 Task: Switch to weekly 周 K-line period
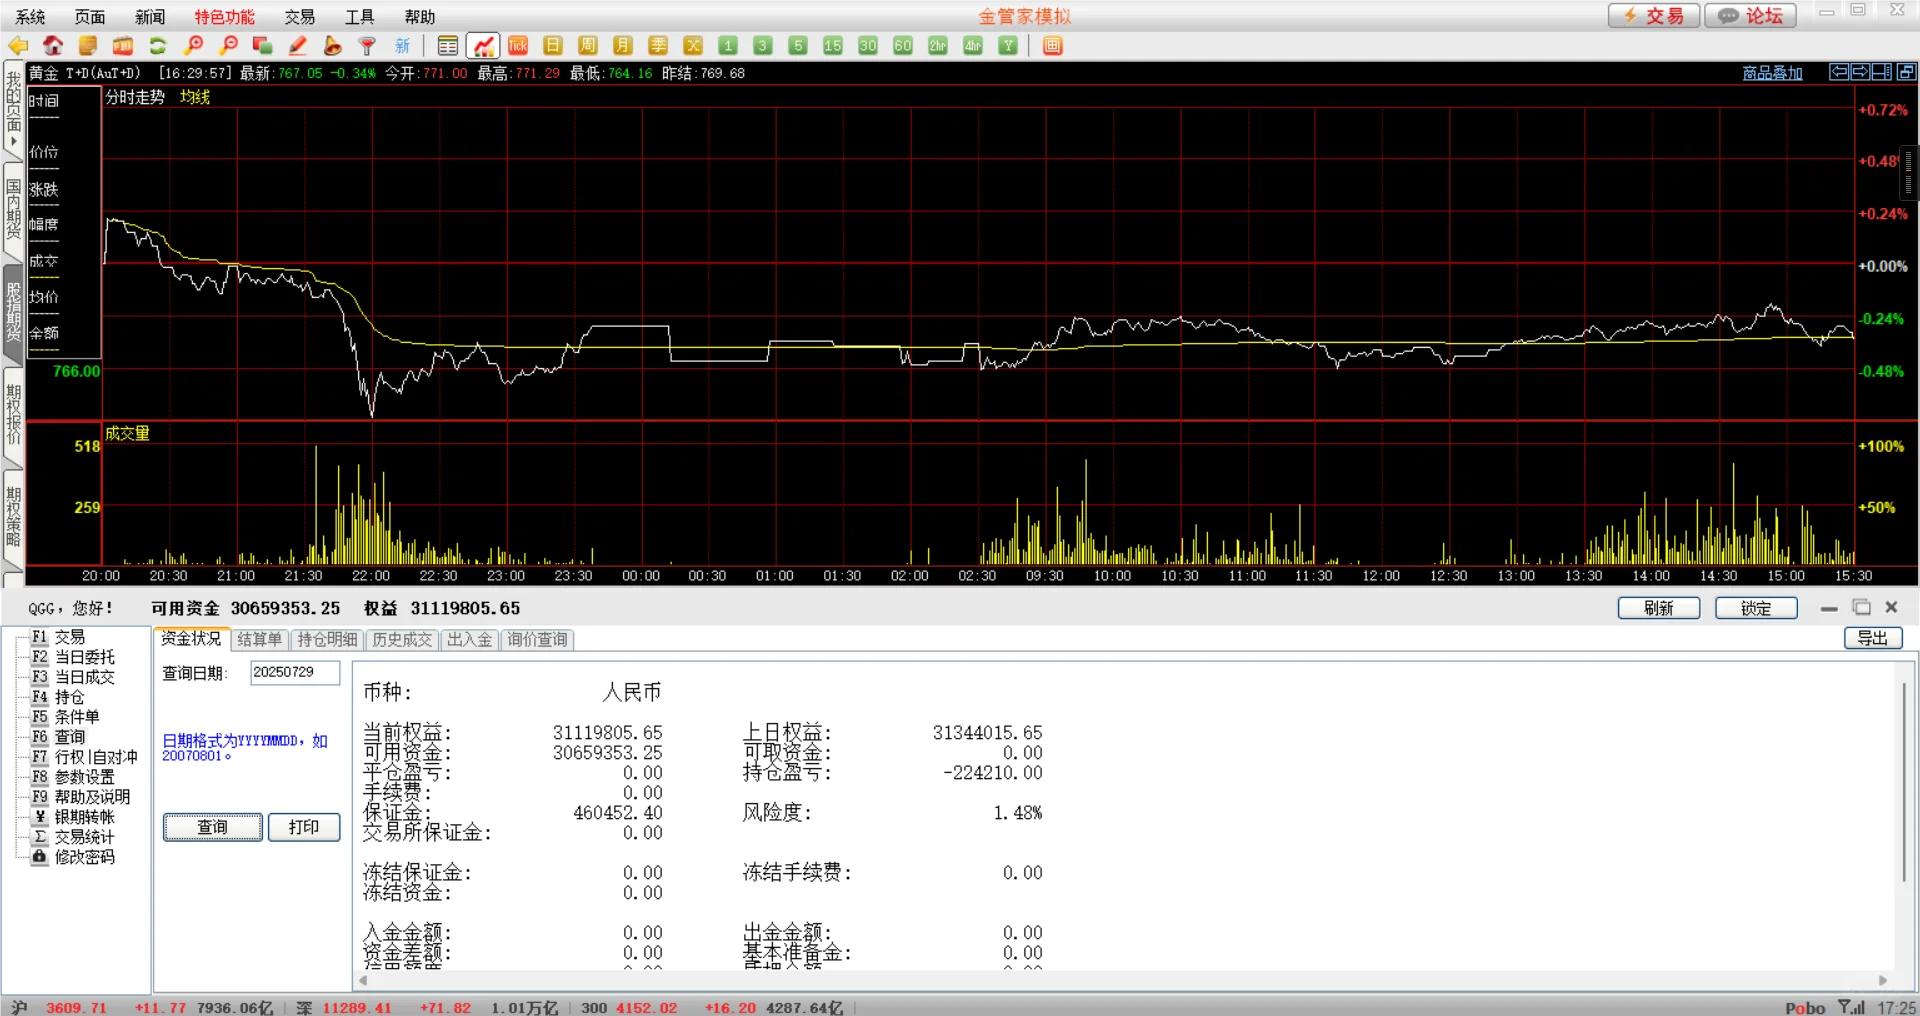coord(588,46)
